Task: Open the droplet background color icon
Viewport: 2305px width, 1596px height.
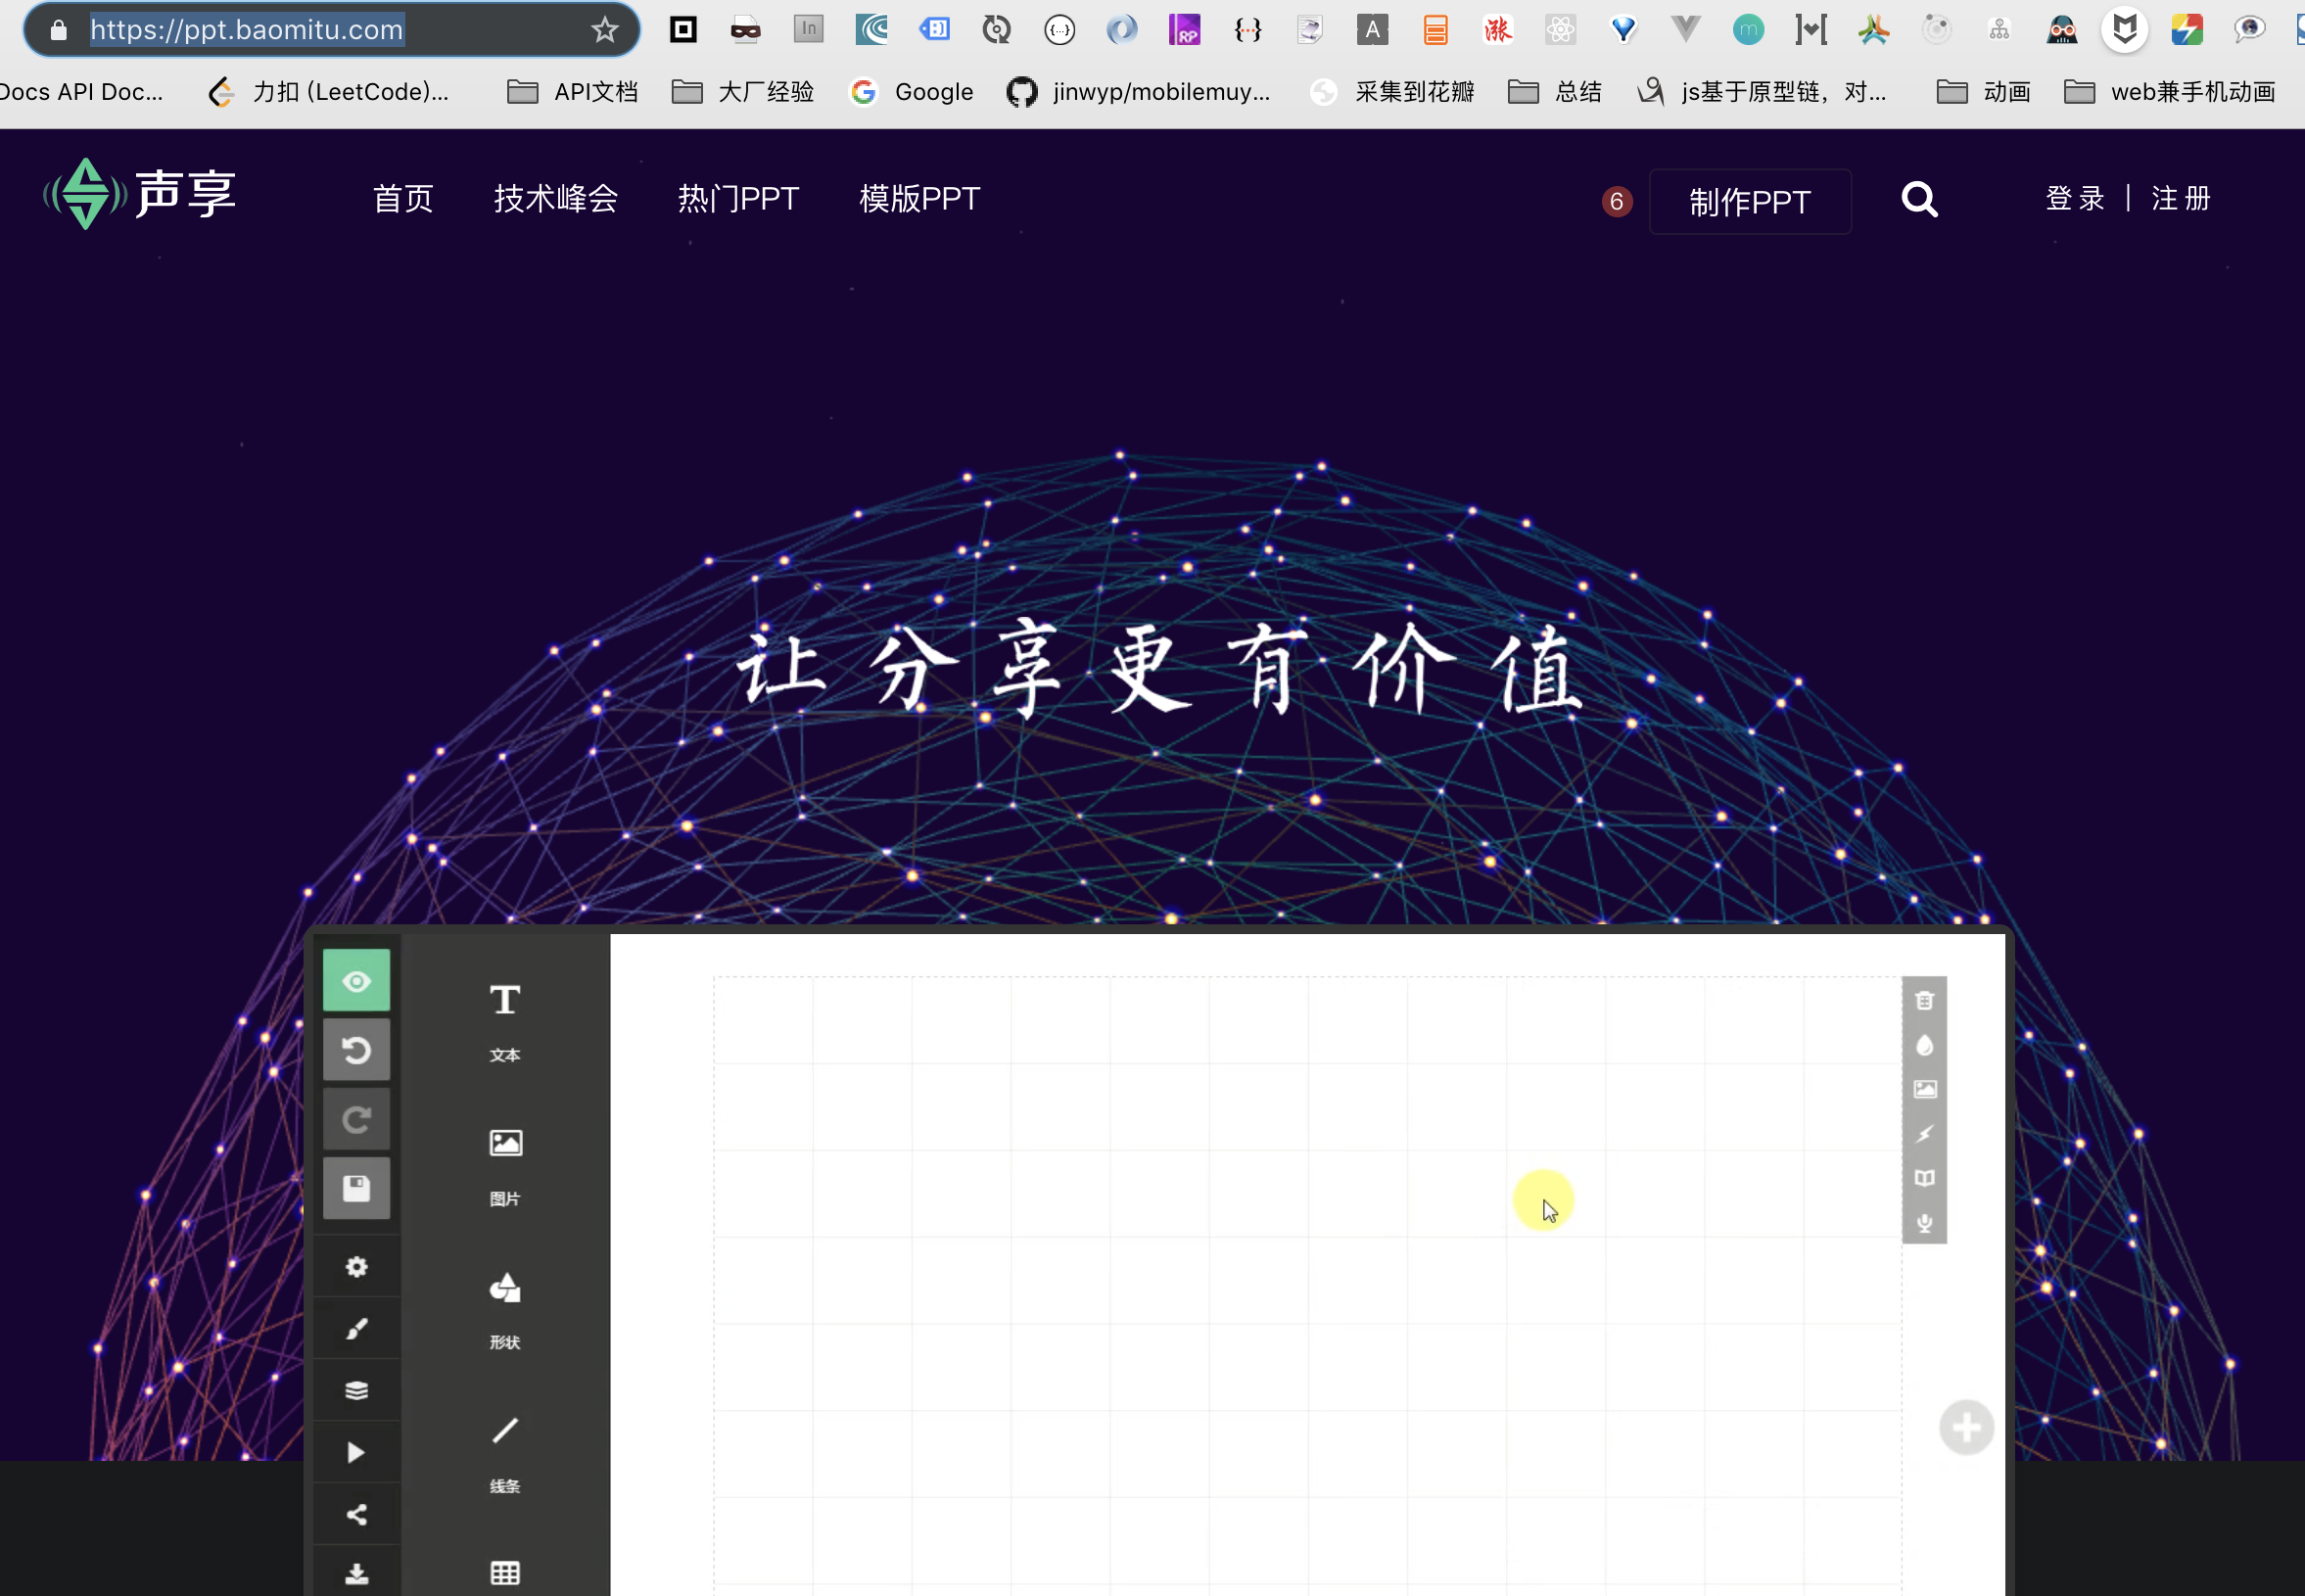Action: coord(1924,1045)
